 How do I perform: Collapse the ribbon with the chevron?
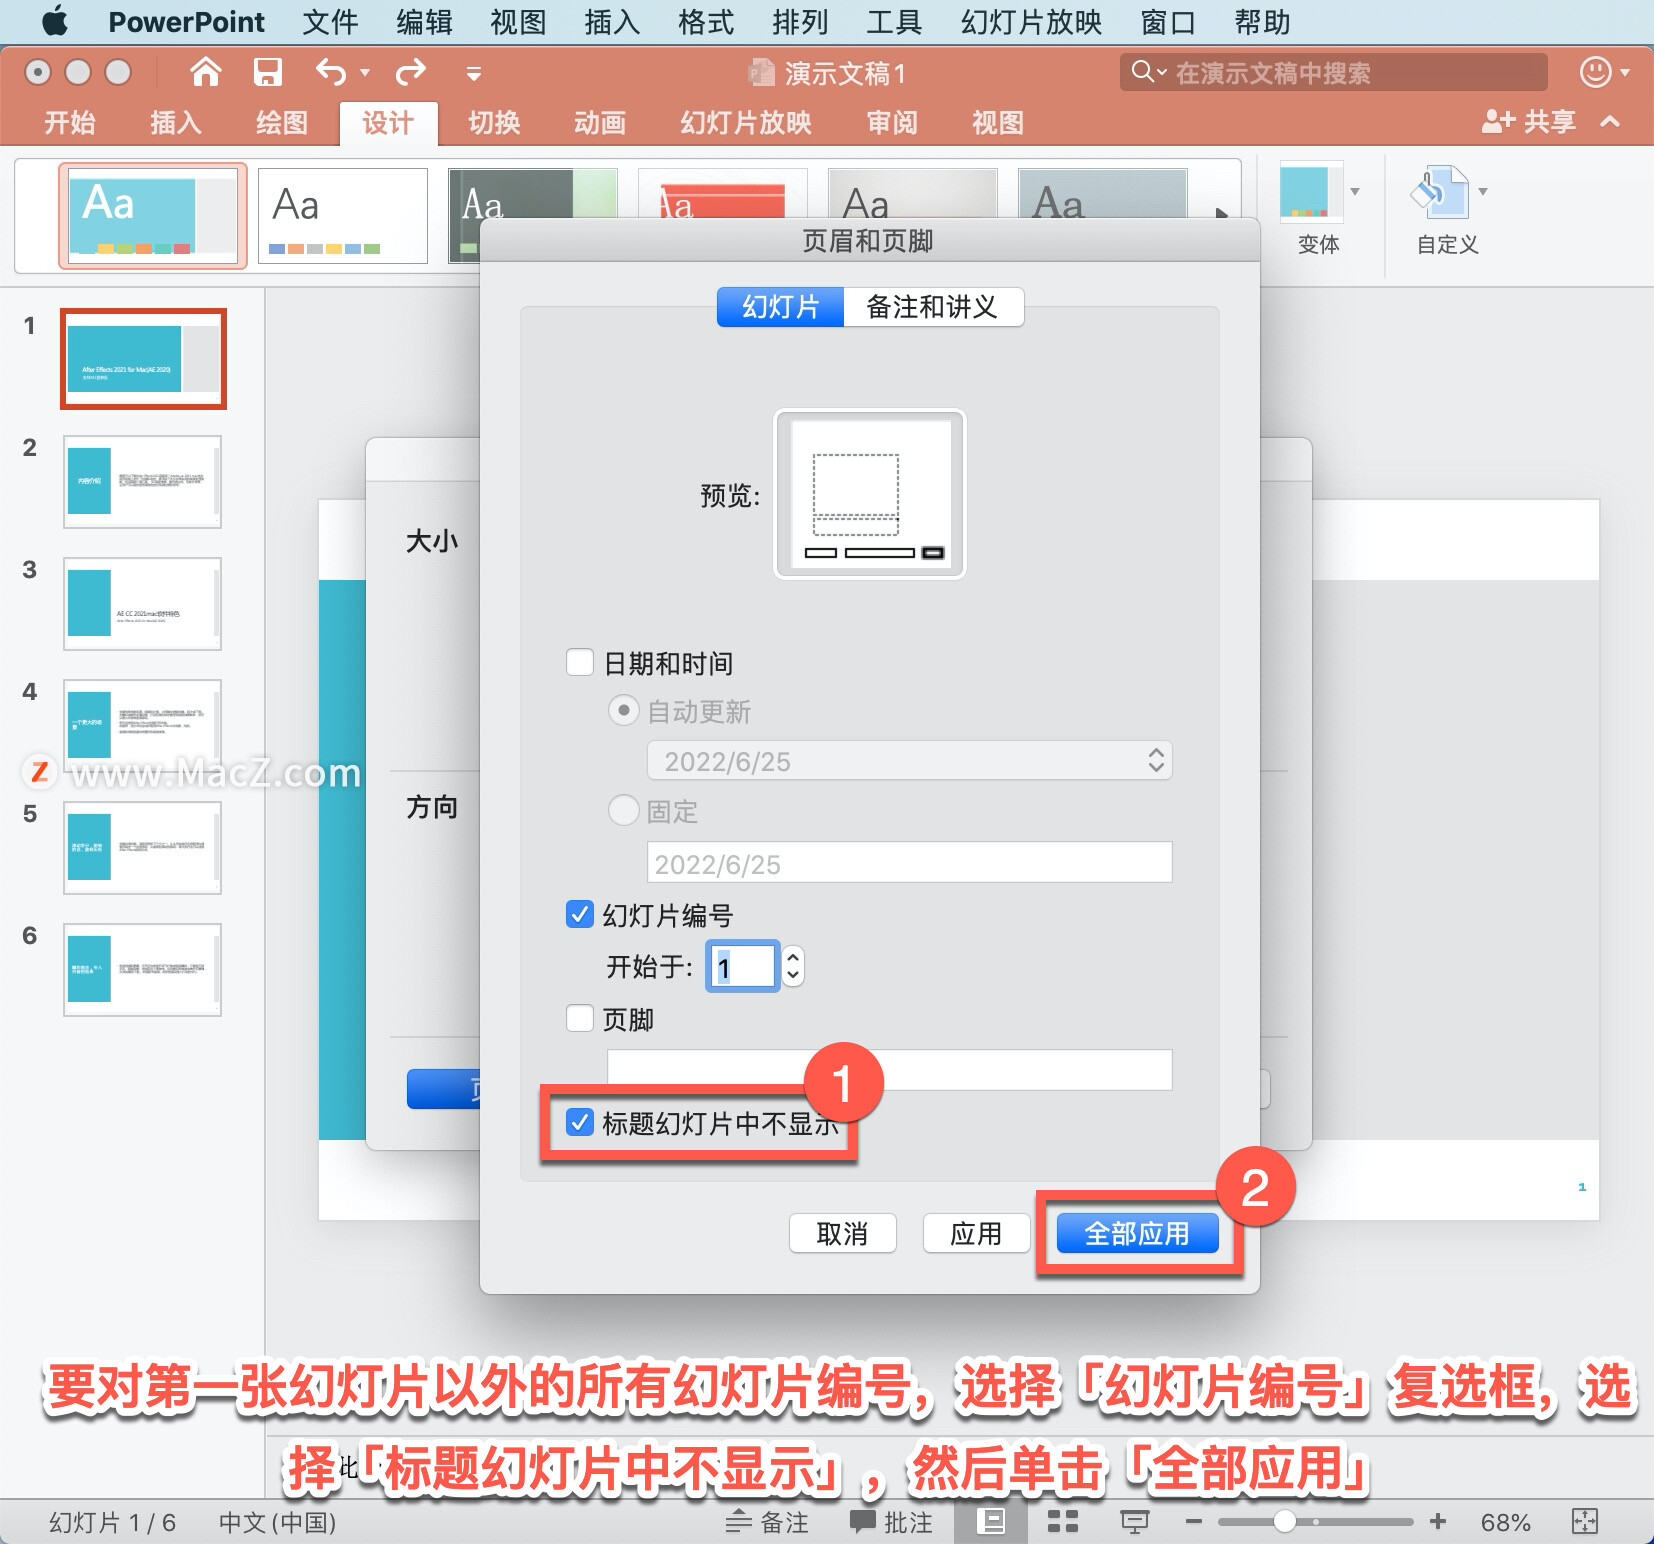pos(1610,122)
